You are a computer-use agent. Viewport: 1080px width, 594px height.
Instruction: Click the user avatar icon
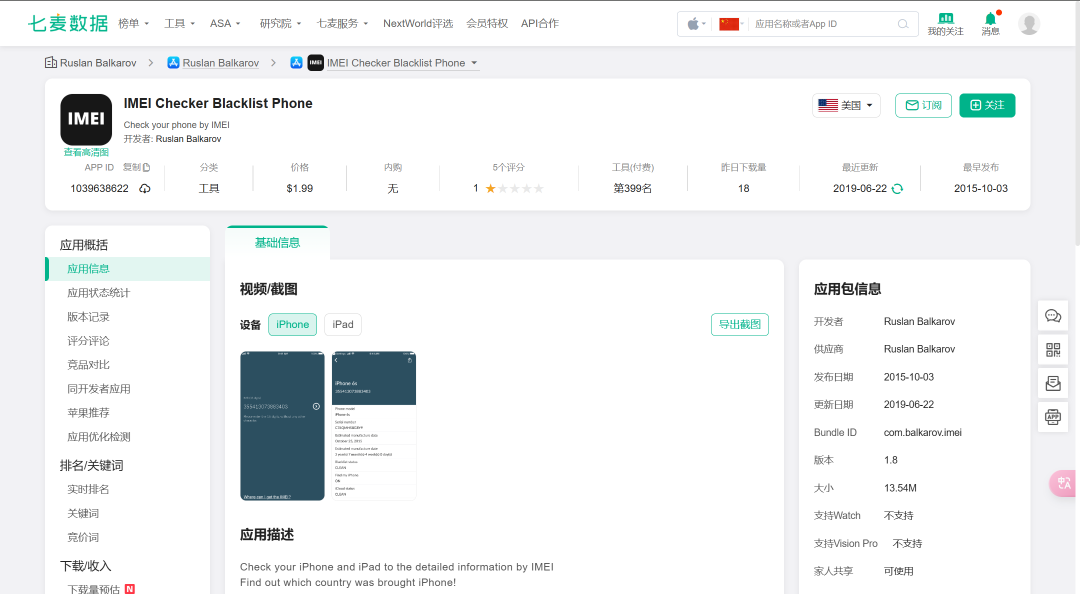coord(1029,24)
